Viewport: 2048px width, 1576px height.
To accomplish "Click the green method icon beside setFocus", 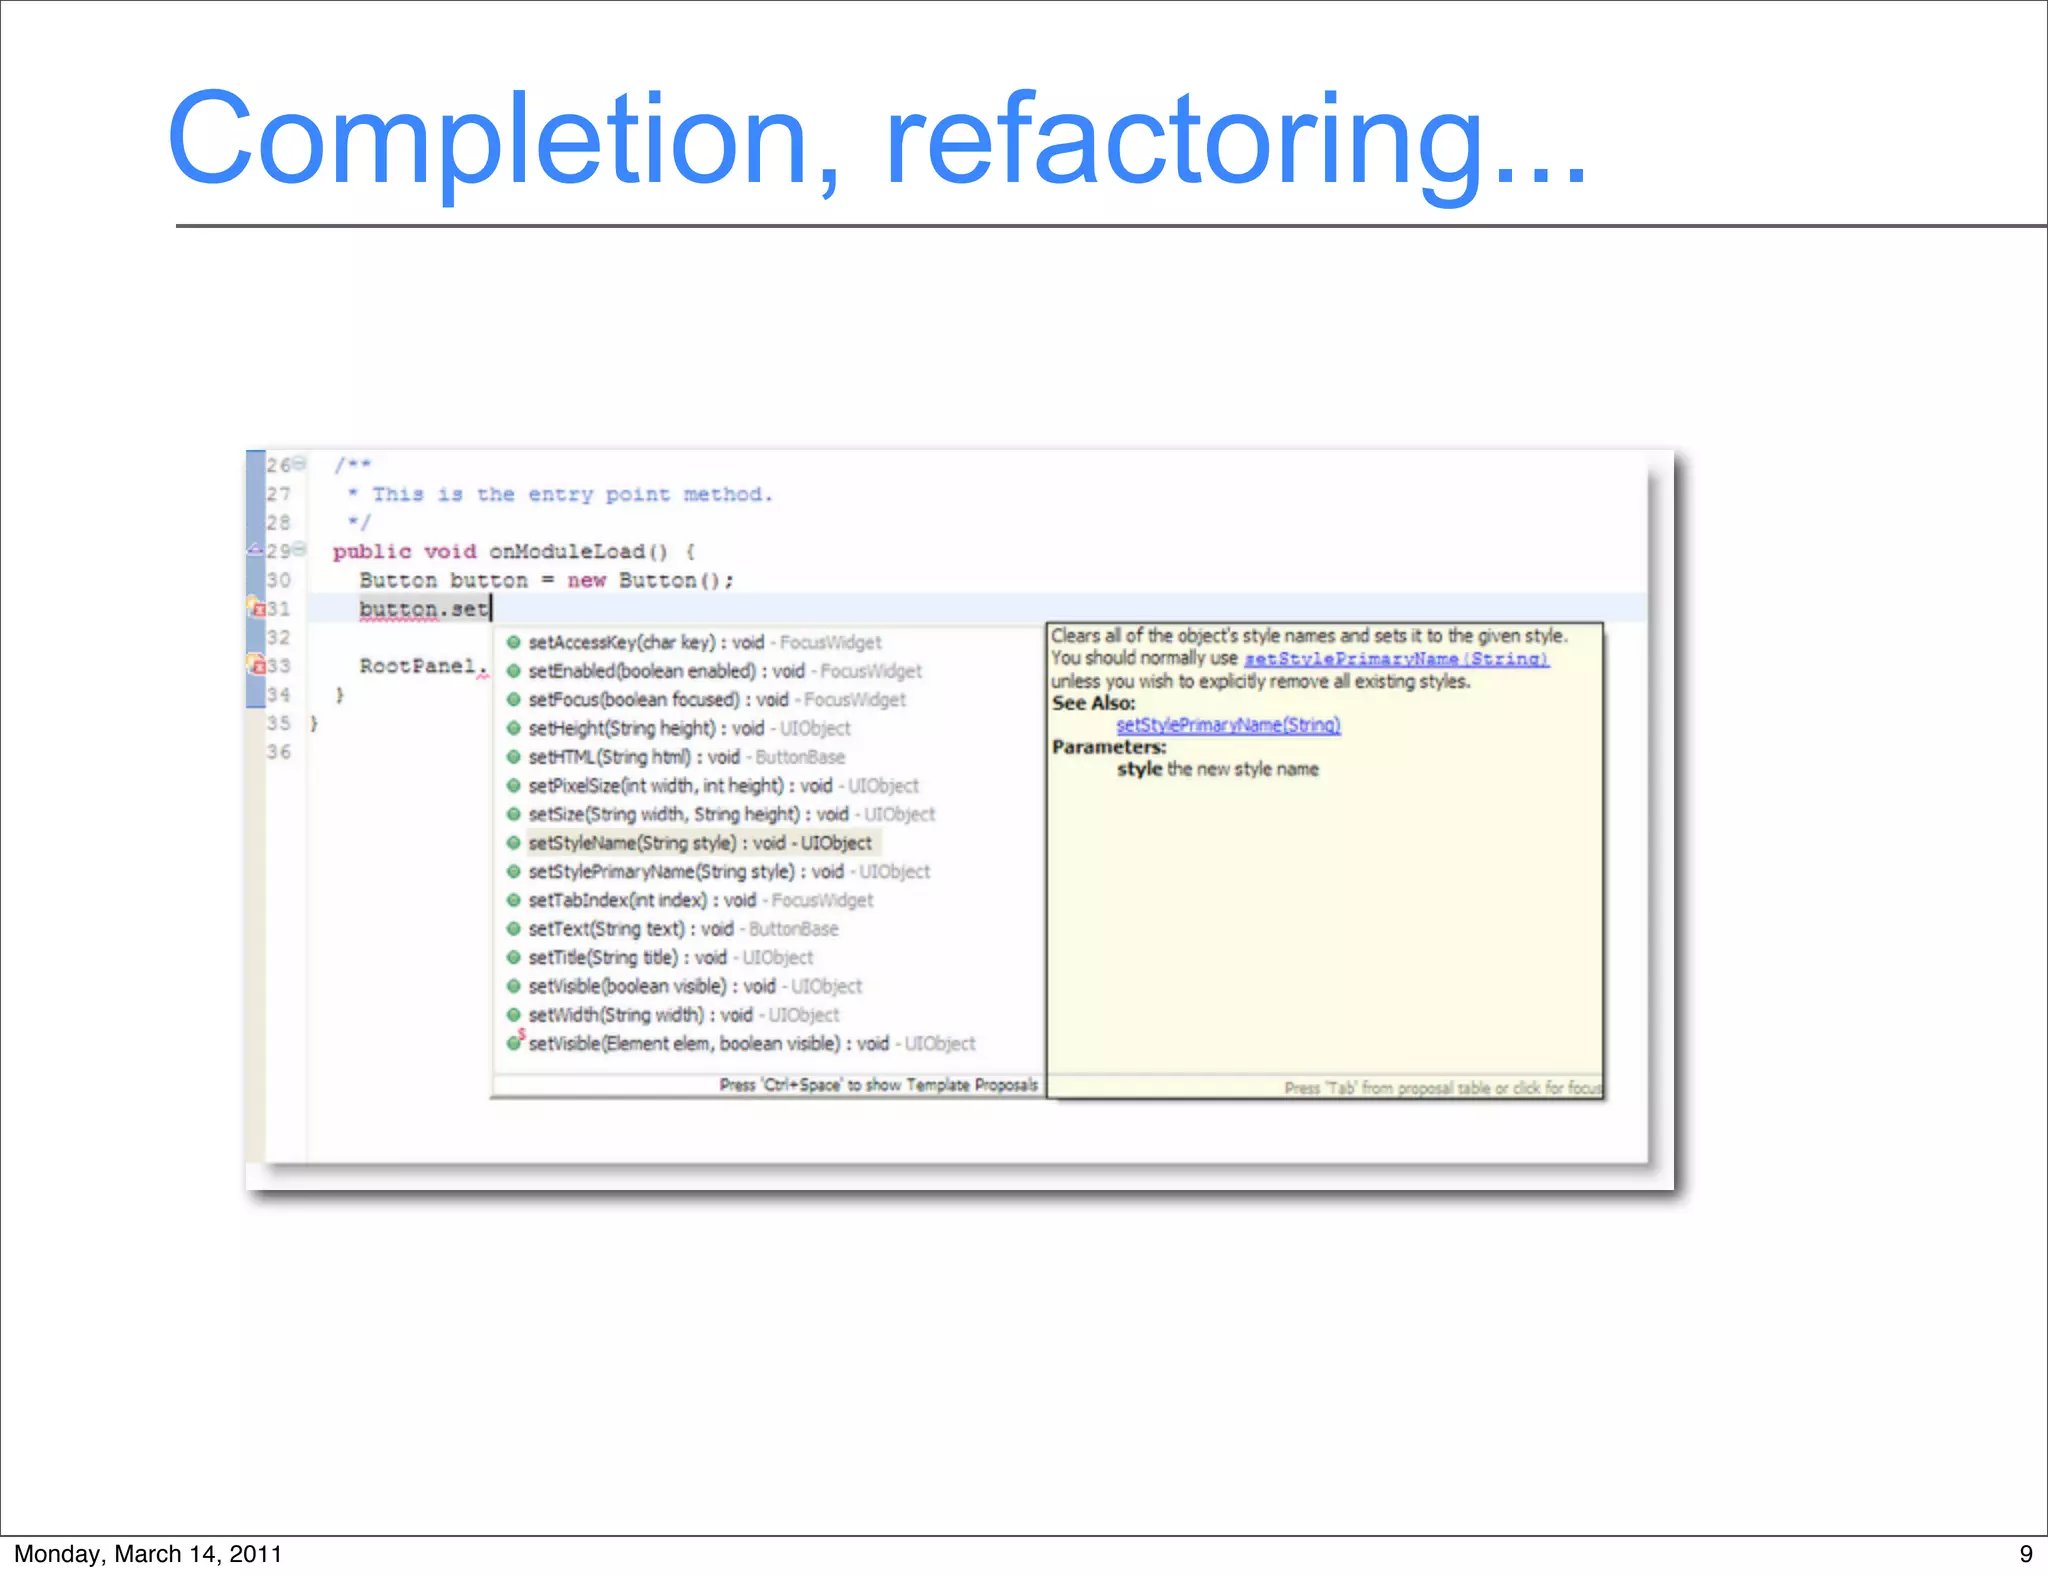I will [x=514, y=700].
